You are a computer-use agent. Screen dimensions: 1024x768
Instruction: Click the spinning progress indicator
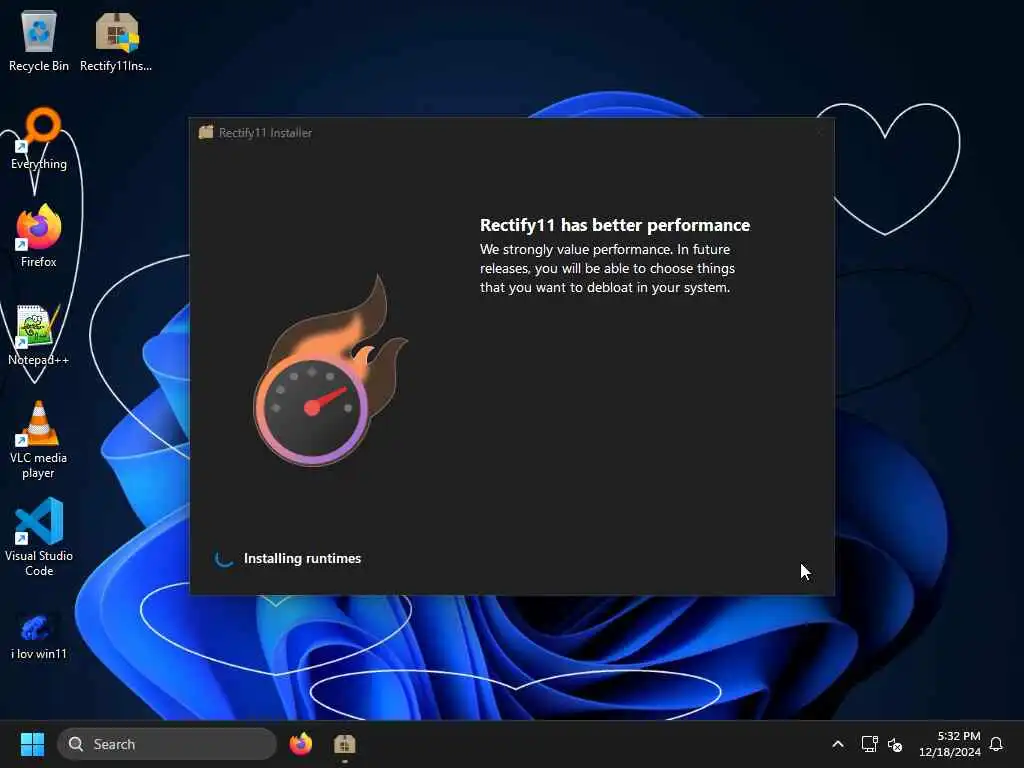pyautogui.click(x=224, y=558)
